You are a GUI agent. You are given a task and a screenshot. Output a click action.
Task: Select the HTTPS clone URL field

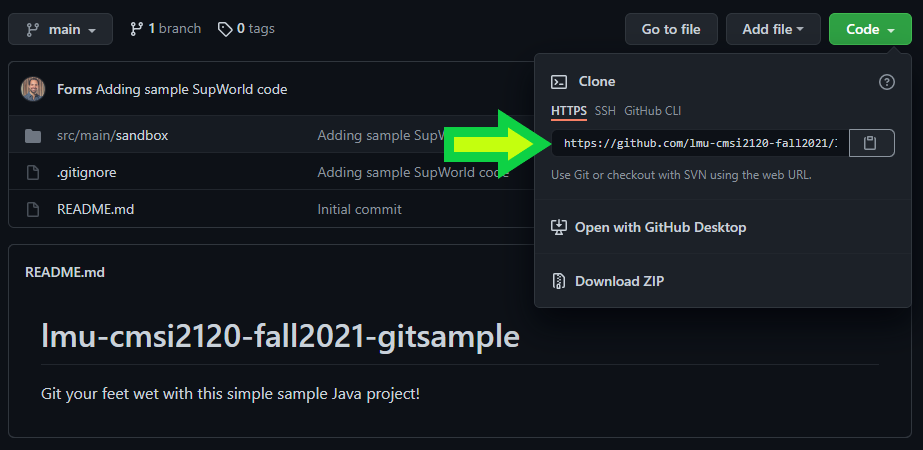click(x=700, y=143)
